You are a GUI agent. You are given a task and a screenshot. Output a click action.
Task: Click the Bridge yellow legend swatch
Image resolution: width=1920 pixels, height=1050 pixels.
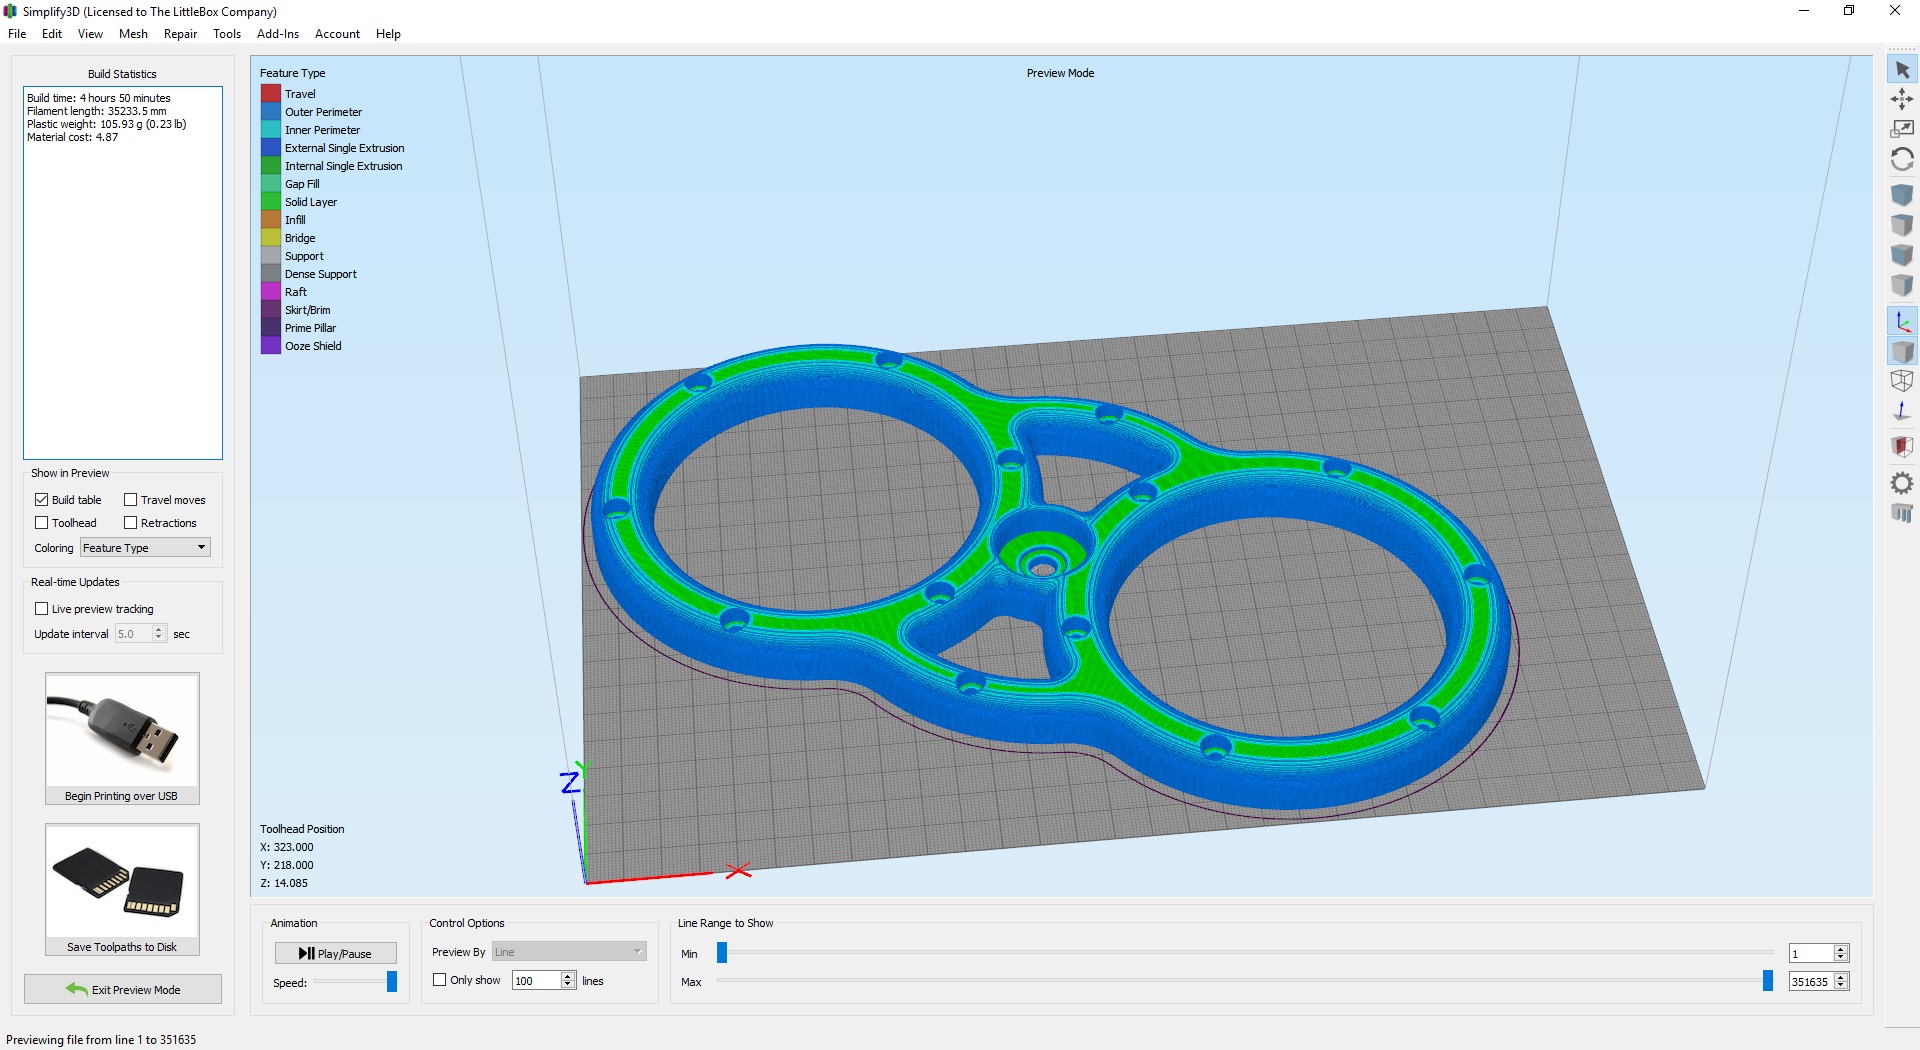[270, 237]
